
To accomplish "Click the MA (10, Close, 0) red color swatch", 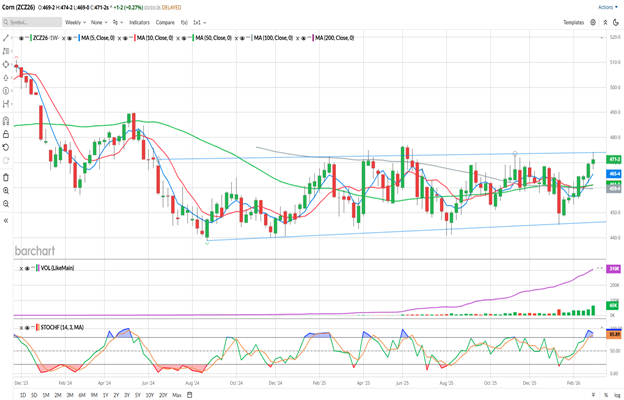I will (x=135, y=38).
